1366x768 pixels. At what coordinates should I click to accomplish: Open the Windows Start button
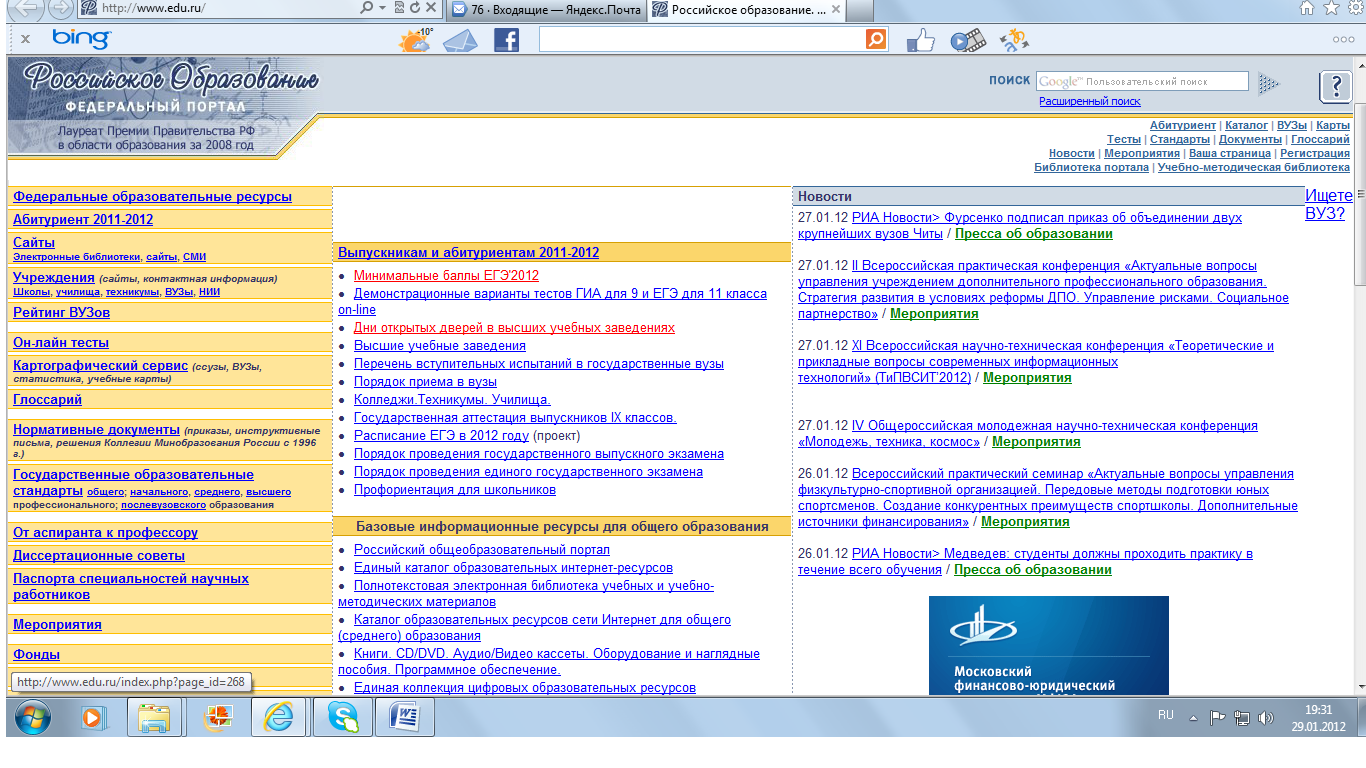[x=33, y=717]
